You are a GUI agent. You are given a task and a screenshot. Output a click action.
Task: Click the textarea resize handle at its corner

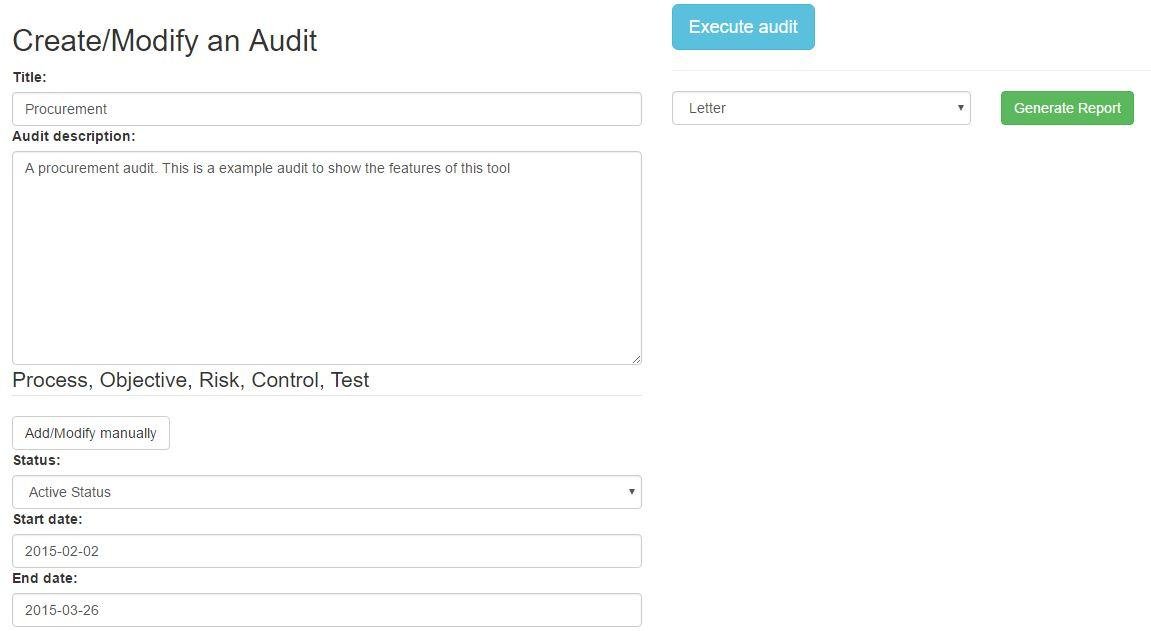pyautogui.click(x=637, y=359)
